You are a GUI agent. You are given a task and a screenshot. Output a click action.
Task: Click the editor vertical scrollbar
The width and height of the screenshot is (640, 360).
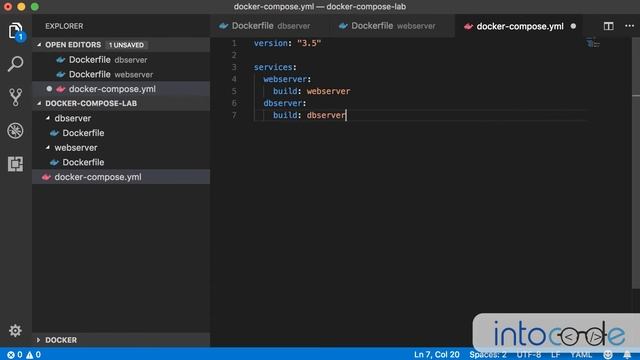[636, 163]
